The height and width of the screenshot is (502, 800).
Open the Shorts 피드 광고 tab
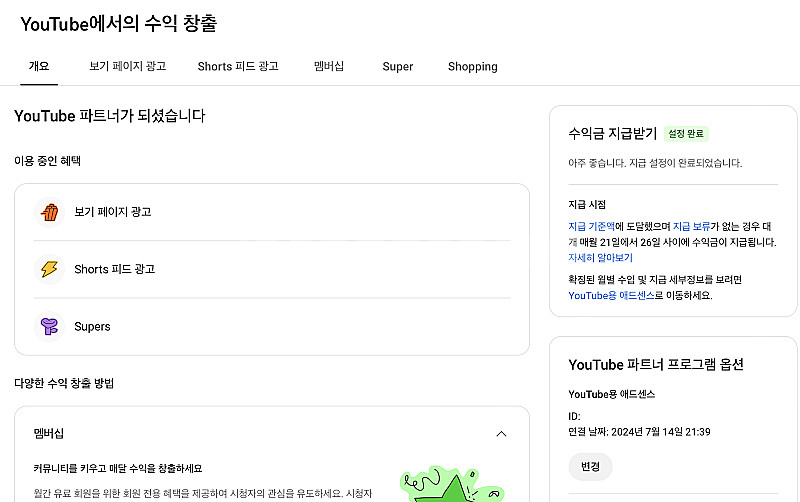click(238, 66)
